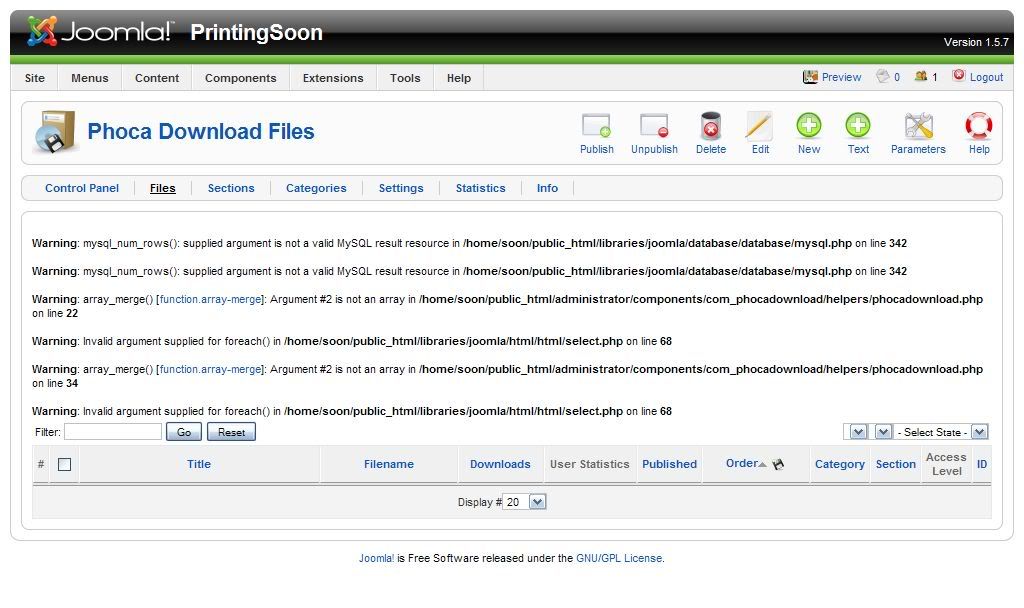This screenshot has height=608, width=1024.
Task: Switch to the Statistics tab
Action: (481, 188)
